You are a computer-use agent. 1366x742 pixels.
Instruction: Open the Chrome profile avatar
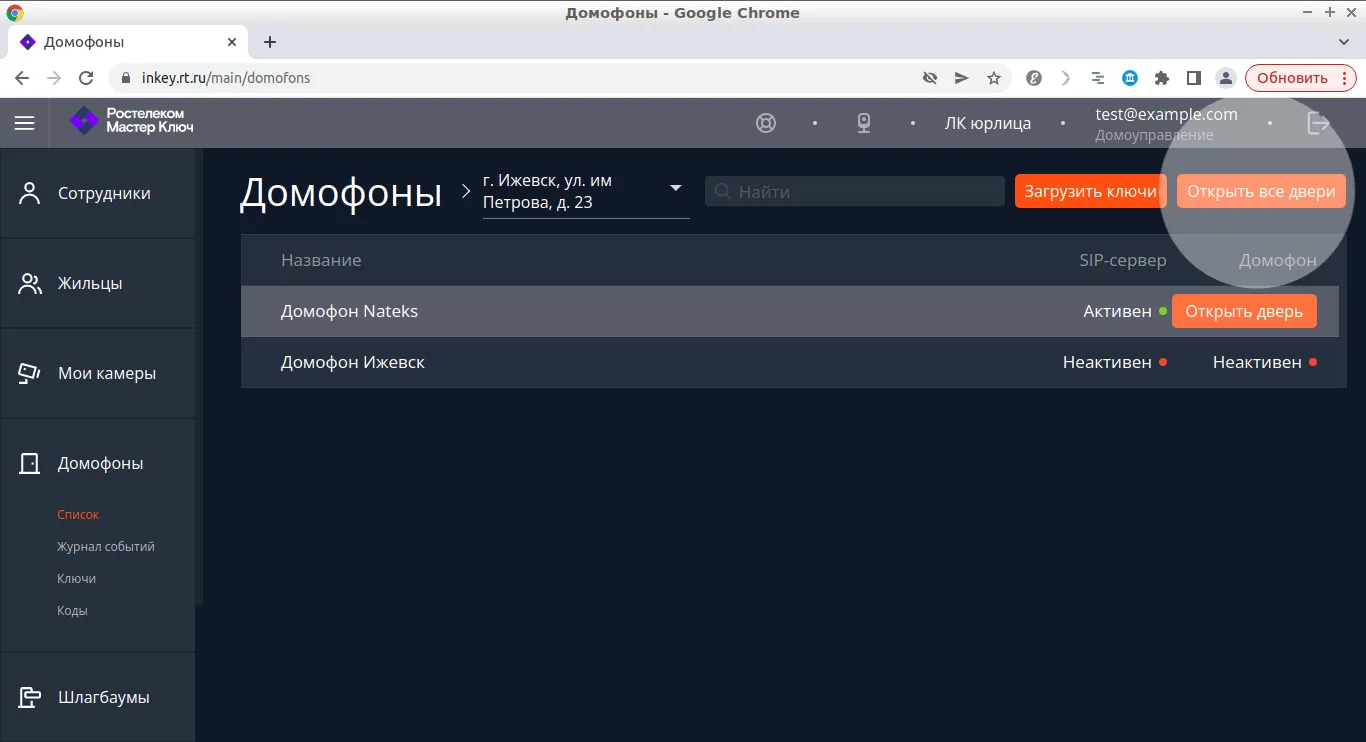(1225, 78)
